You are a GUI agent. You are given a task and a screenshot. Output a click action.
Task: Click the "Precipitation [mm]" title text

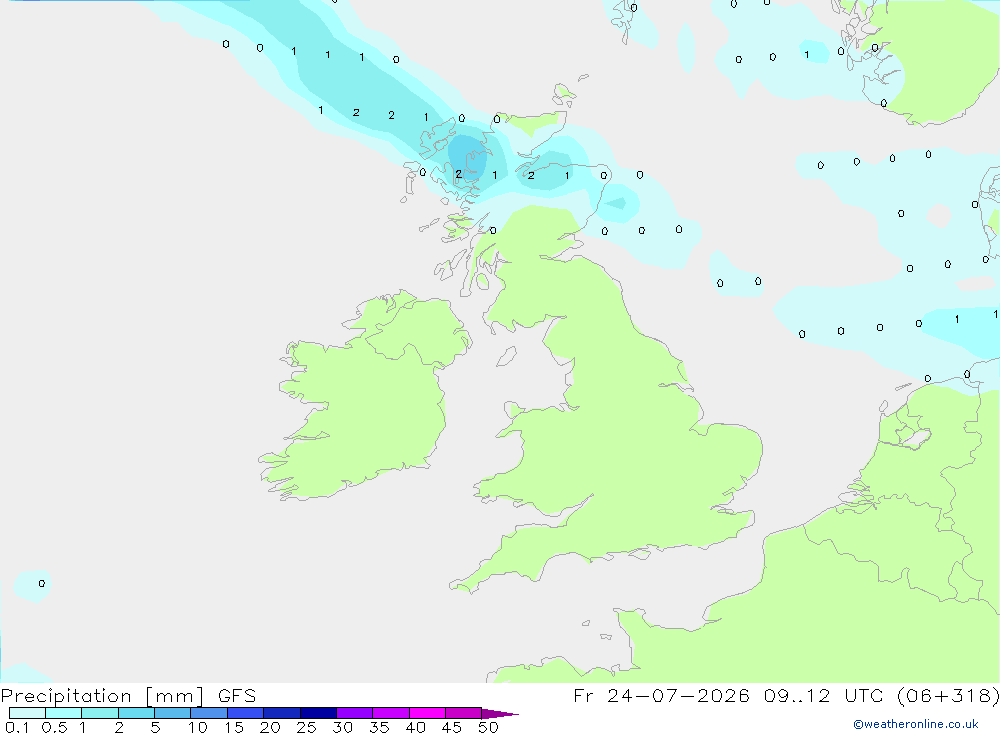pyautogui.click(x=102, y=696)
